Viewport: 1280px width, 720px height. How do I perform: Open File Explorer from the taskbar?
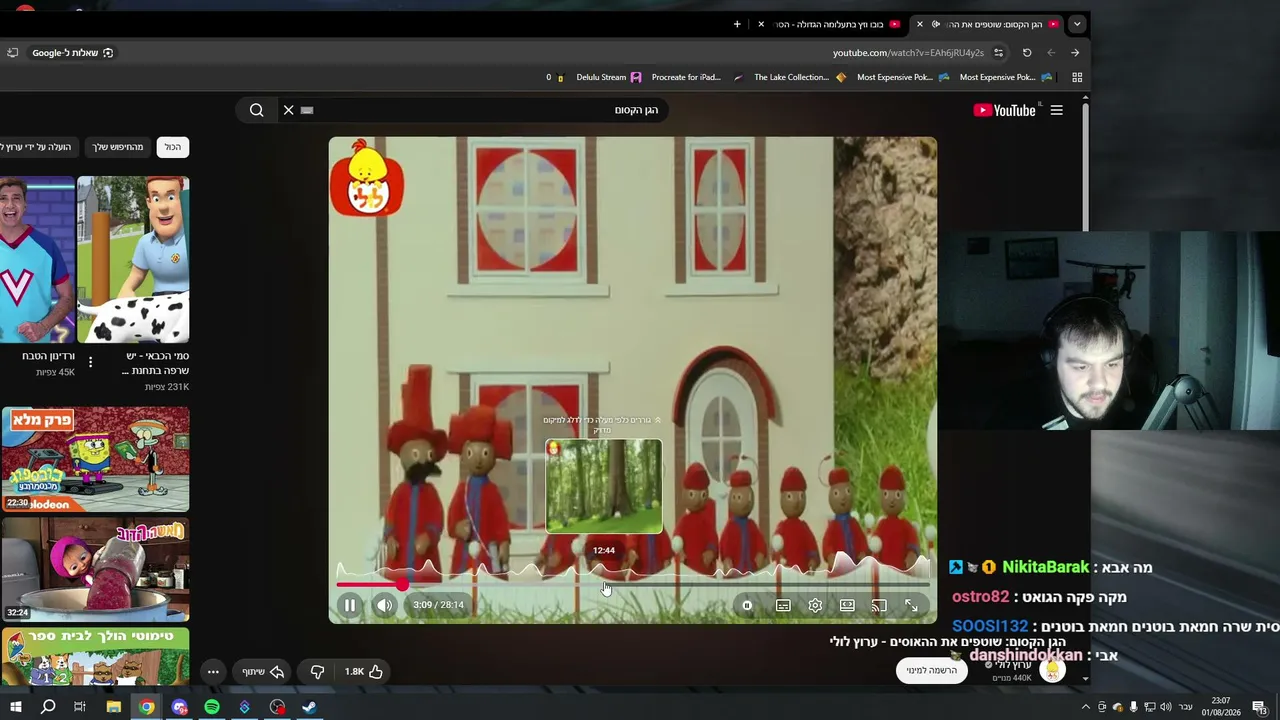114,707
